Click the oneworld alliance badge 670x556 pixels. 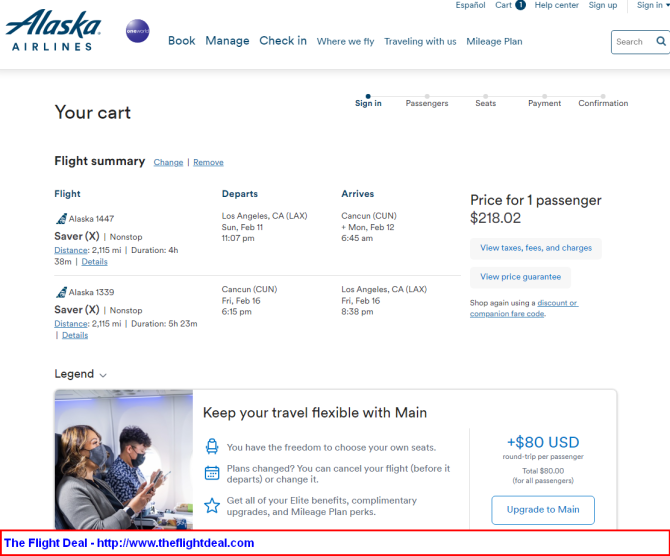click(x=138, y=31)
